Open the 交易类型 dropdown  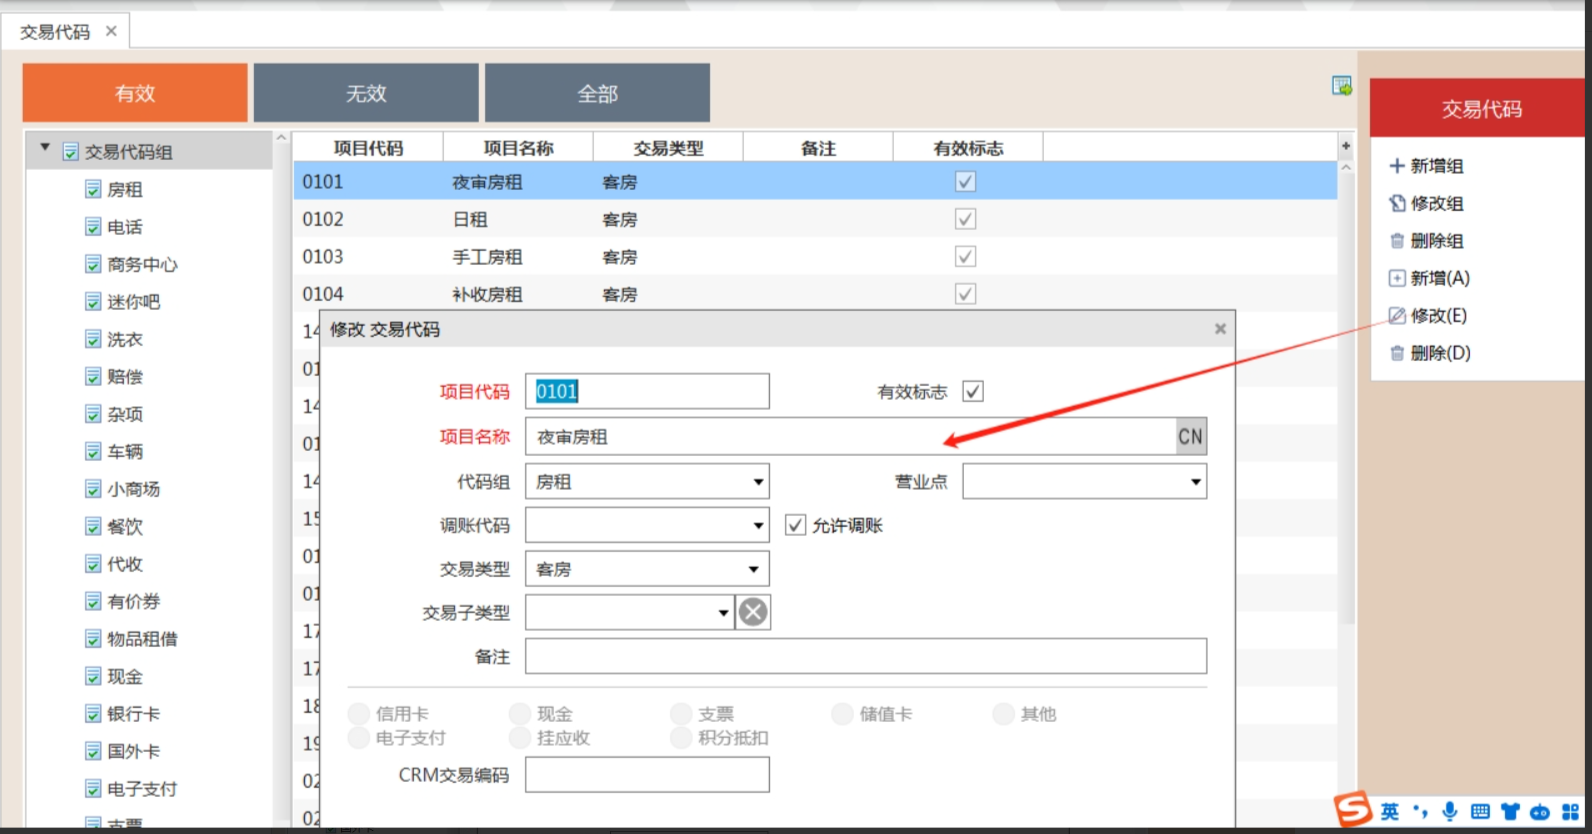click(753, 569)
